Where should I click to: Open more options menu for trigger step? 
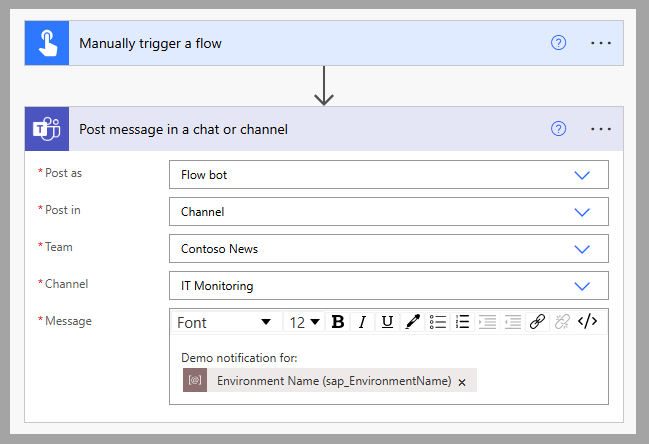click(x=600, y=44)
